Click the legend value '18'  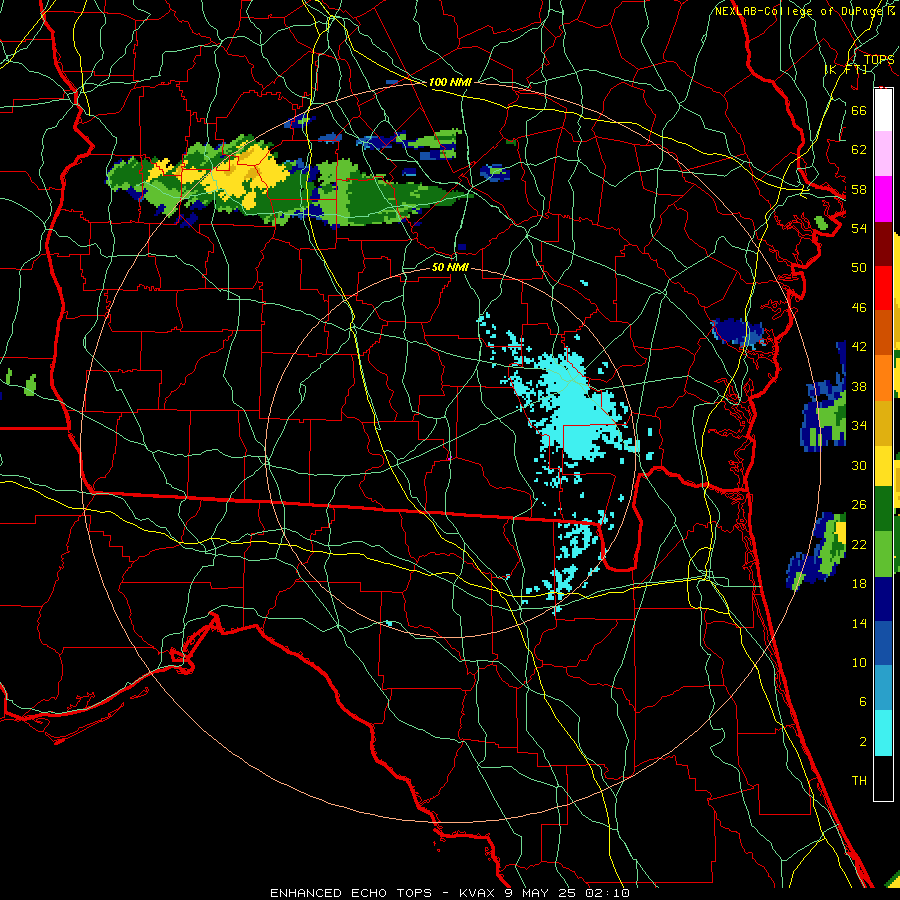tap(859, 584)
